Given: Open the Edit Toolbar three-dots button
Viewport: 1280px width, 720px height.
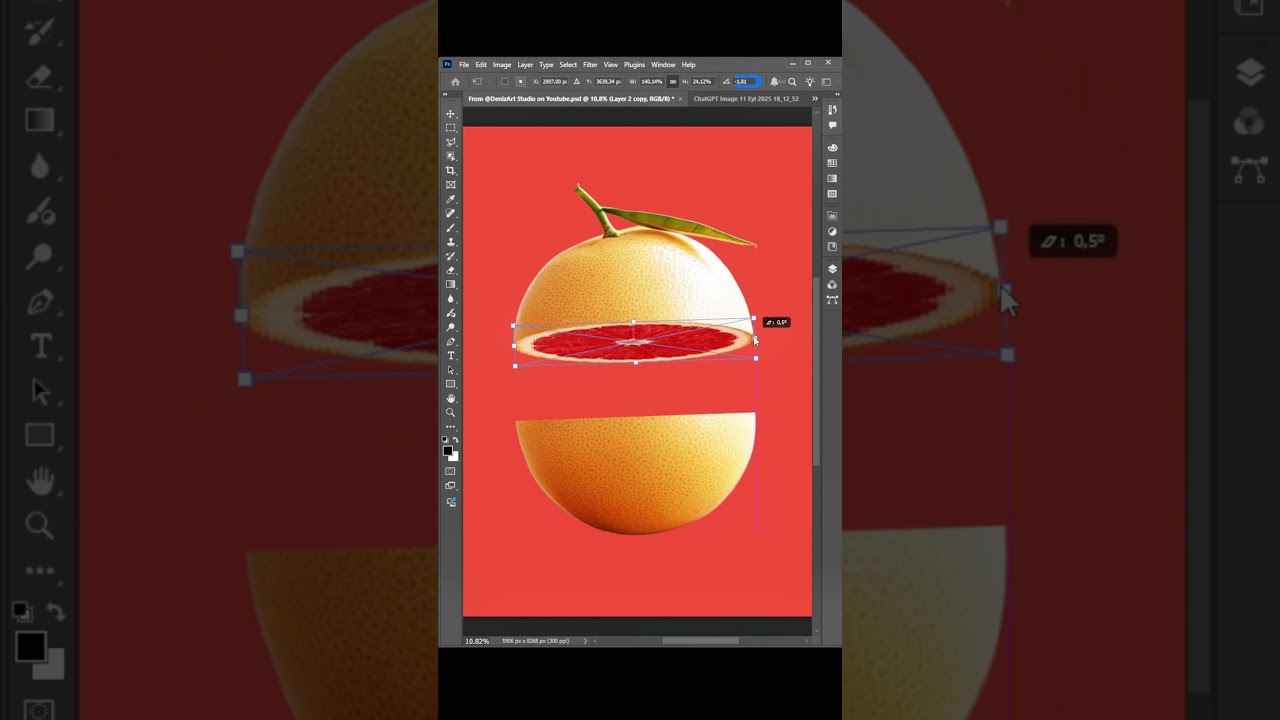Looking at the screenshot, I should coord(450,427).
